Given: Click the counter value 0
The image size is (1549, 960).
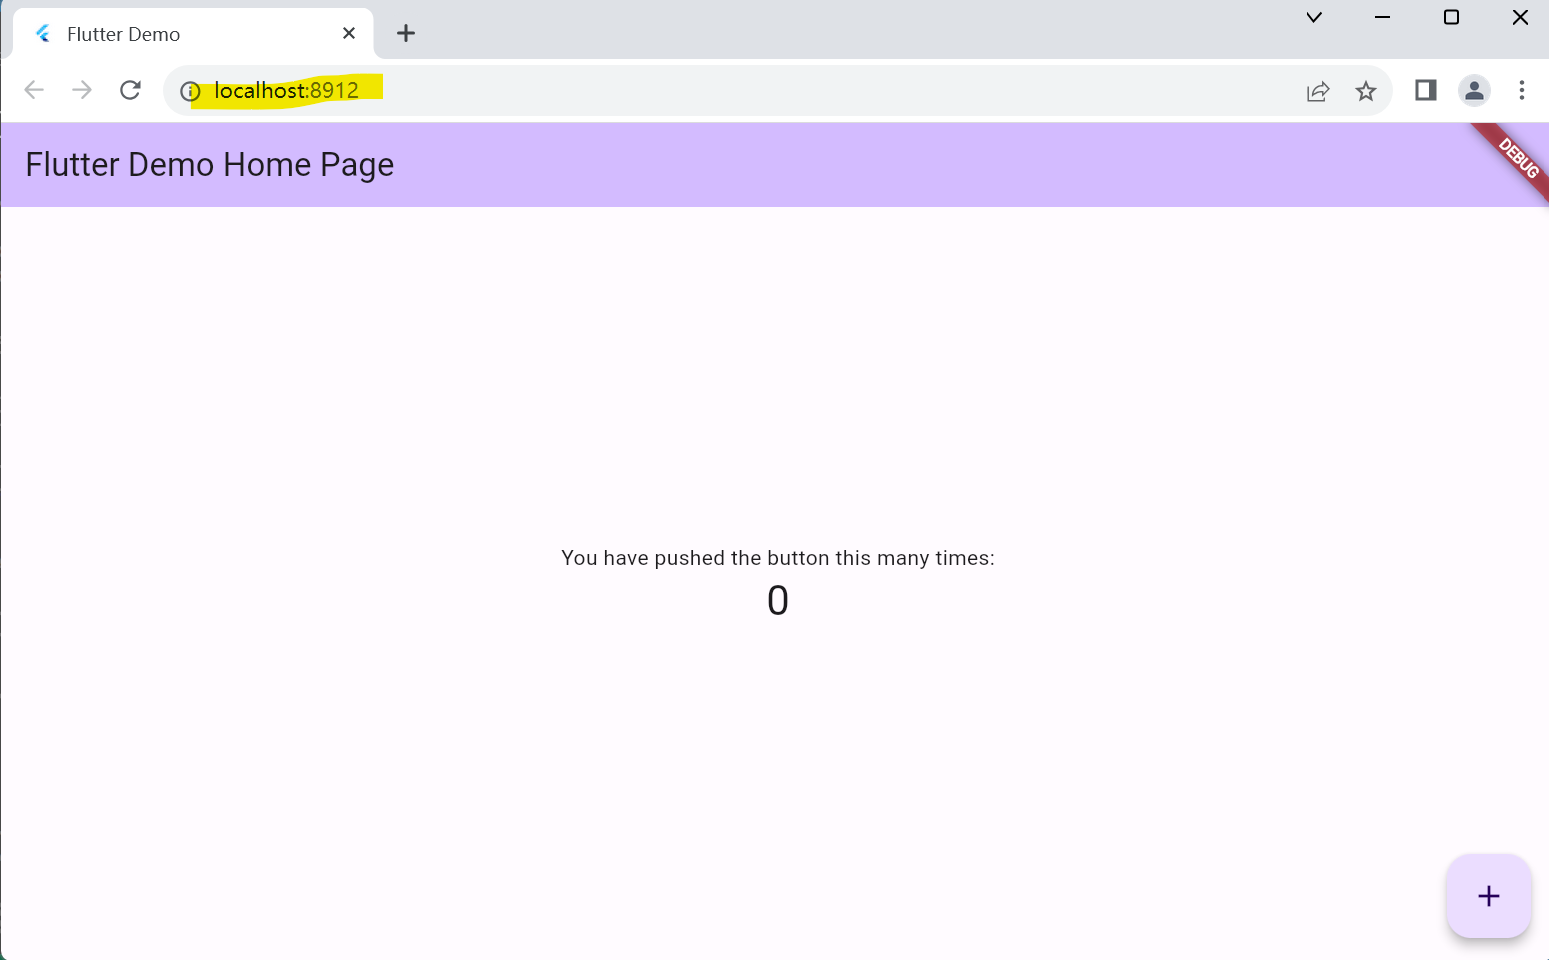Looking at the screenshot, I should point(778,601).
